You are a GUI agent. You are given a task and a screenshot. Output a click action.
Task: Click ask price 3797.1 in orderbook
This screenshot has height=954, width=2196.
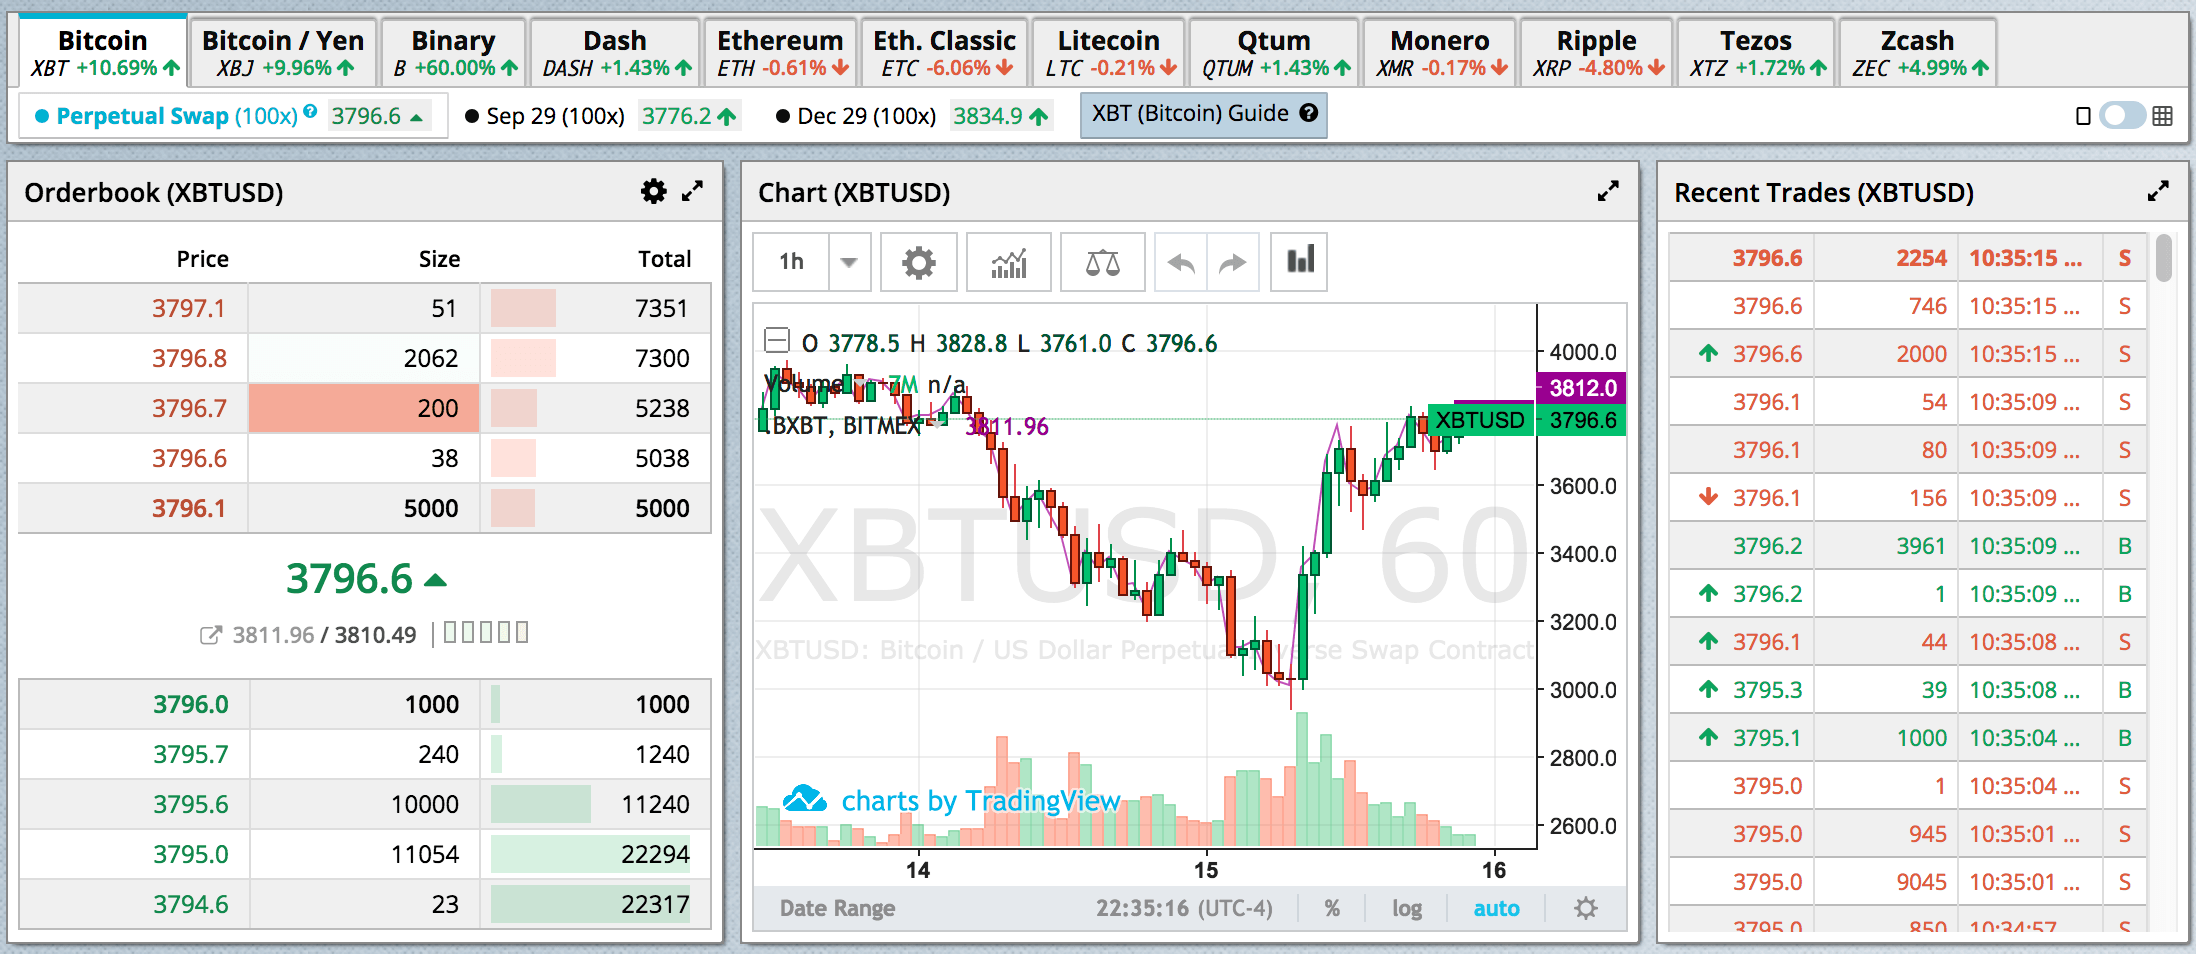pos(189,308)
